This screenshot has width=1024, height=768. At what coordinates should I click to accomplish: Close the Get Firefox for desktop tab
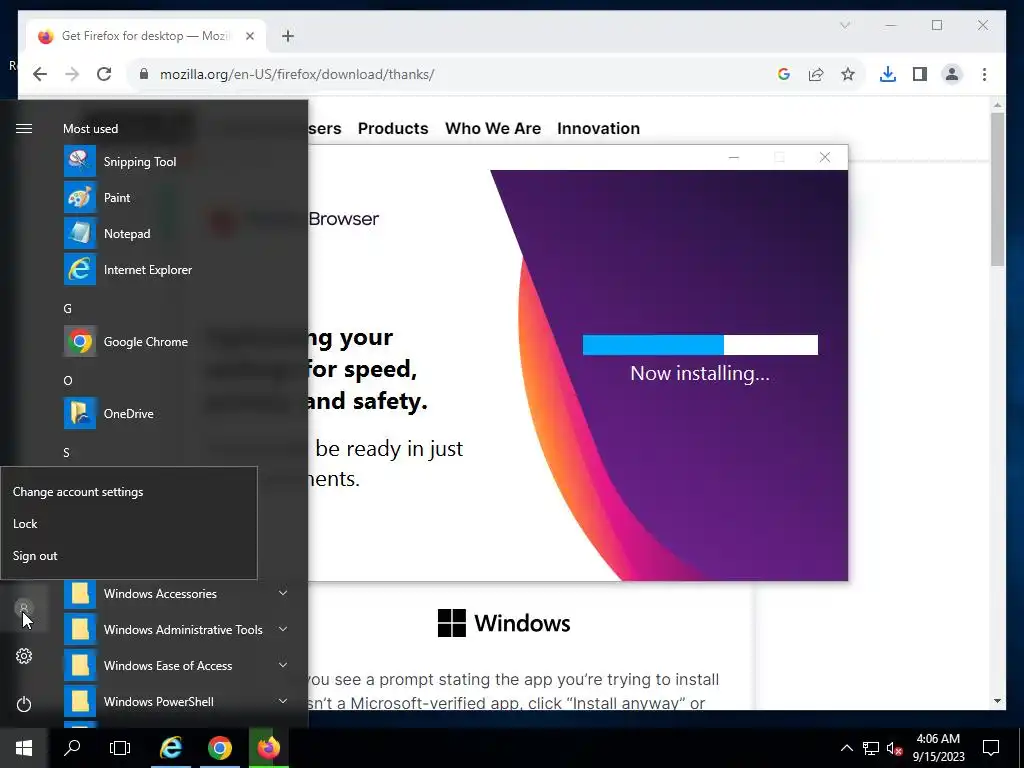coord(249,36)
